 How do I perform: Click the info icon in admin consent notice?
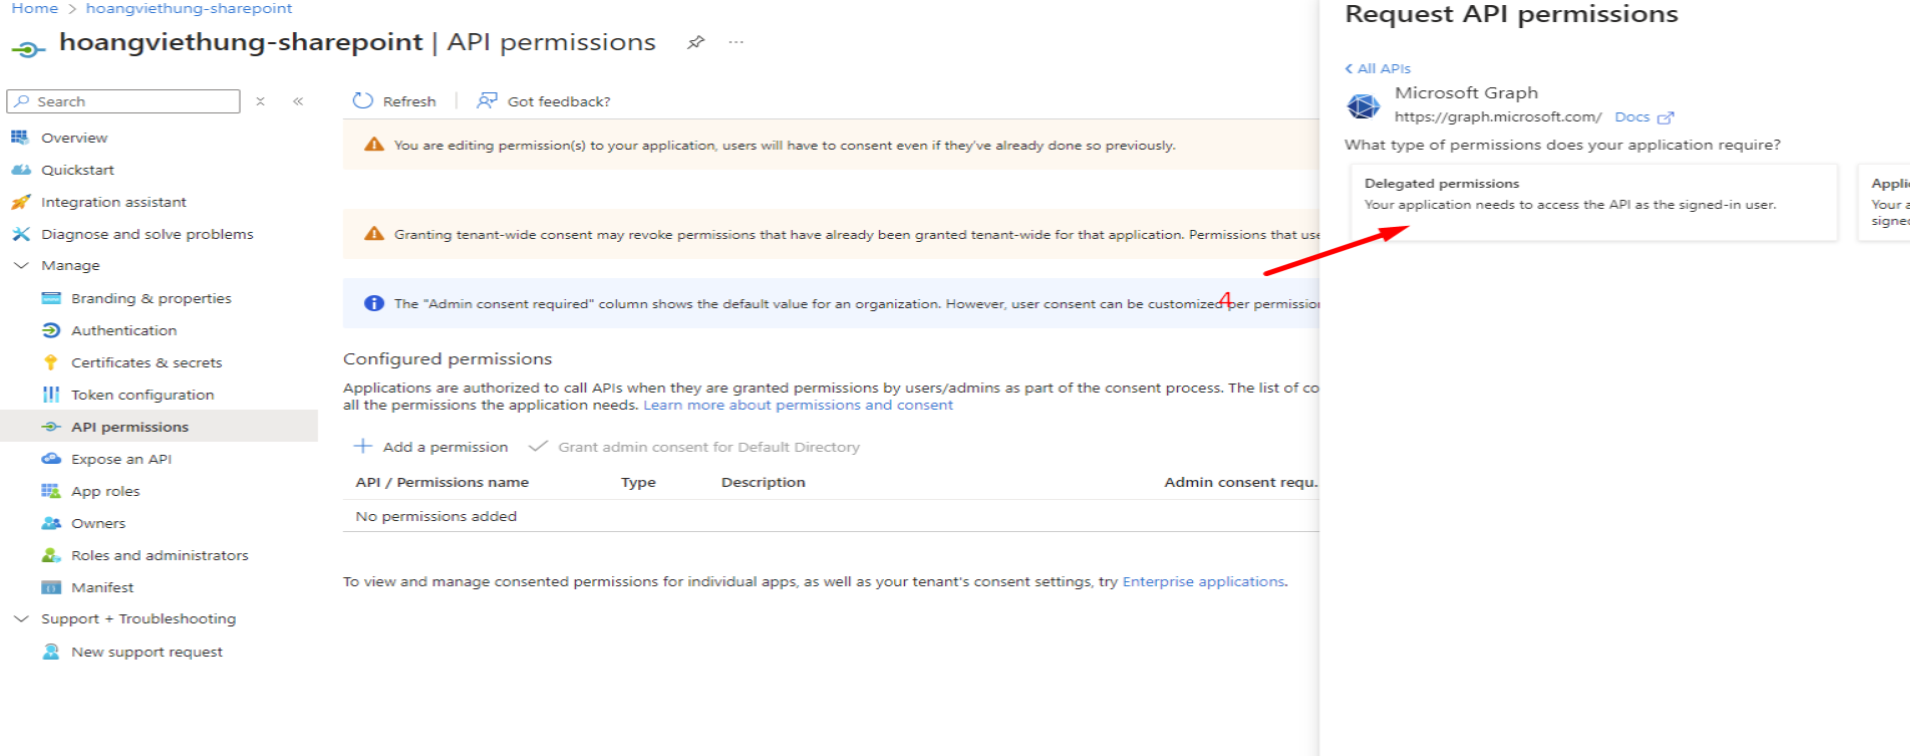pyautogui.click(x=374, y=303)
